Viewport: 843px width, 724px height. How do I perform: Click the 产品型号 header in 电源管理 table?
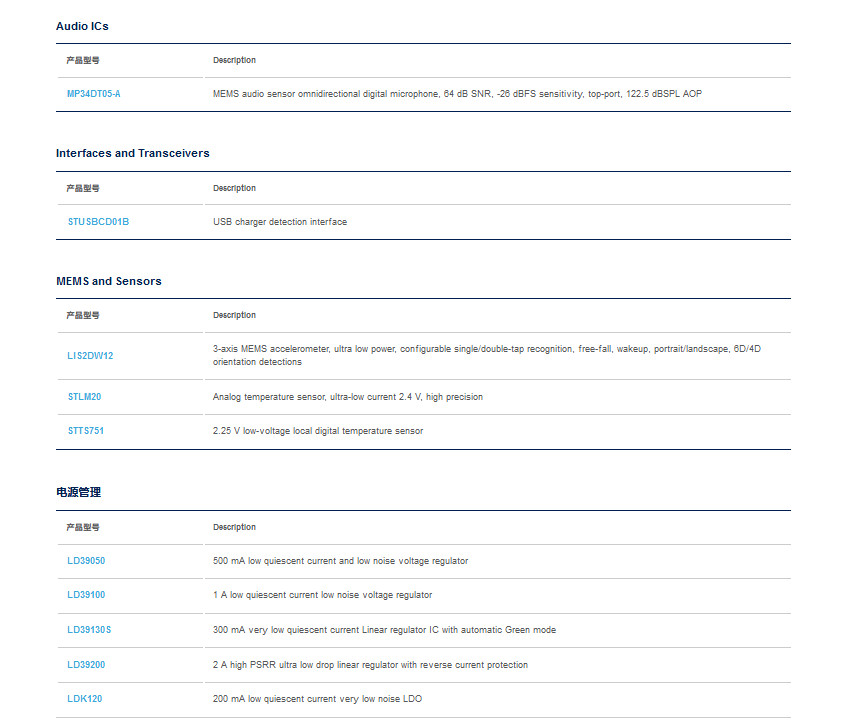83,527
